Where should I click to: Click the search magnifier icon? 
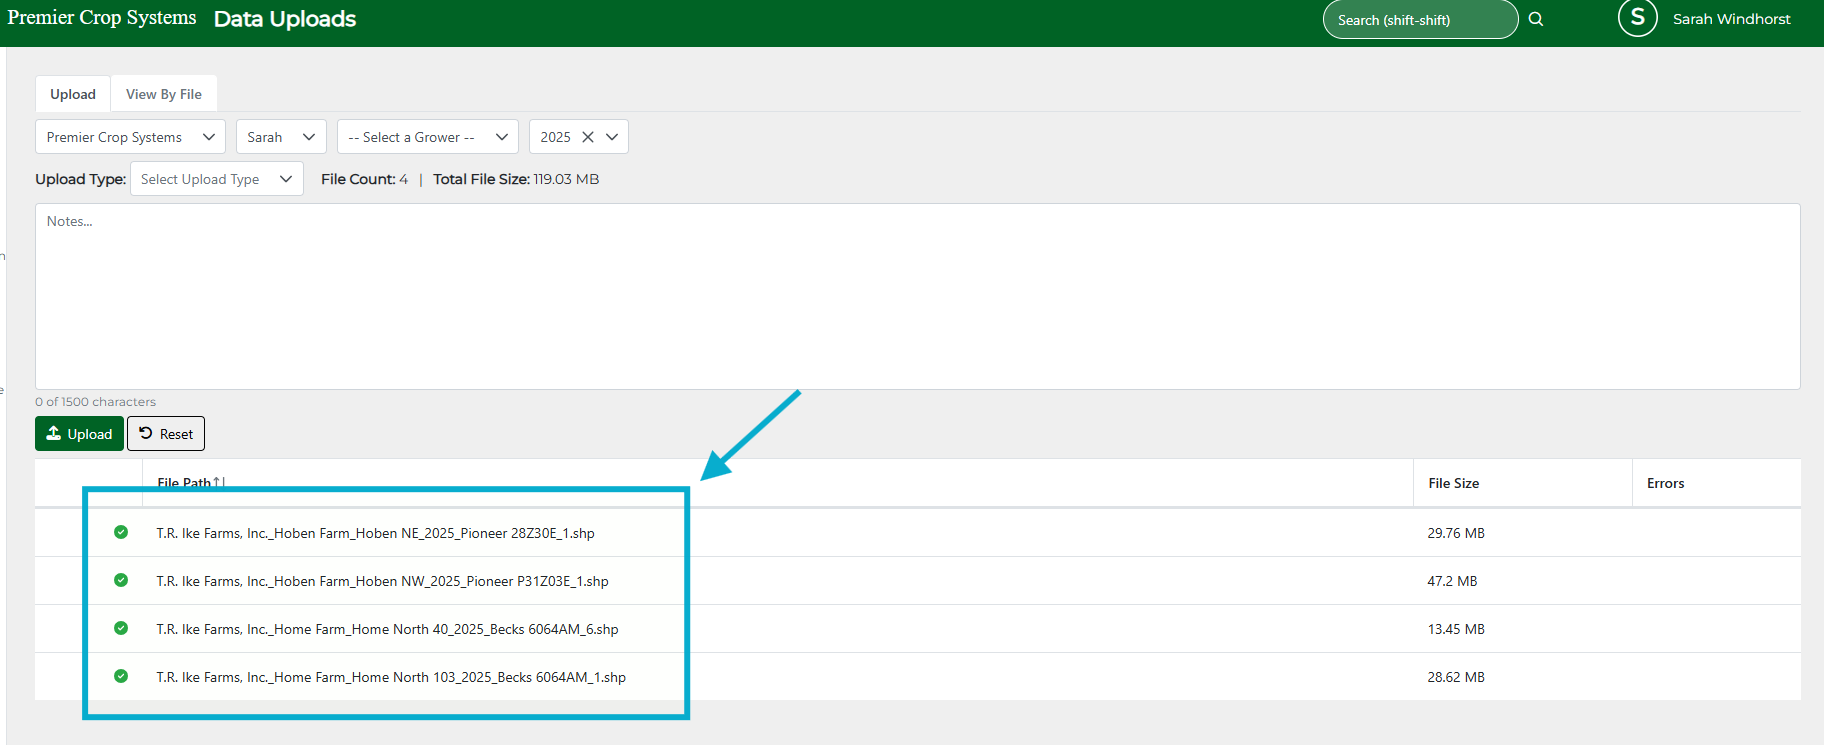tap(1536, 19)
